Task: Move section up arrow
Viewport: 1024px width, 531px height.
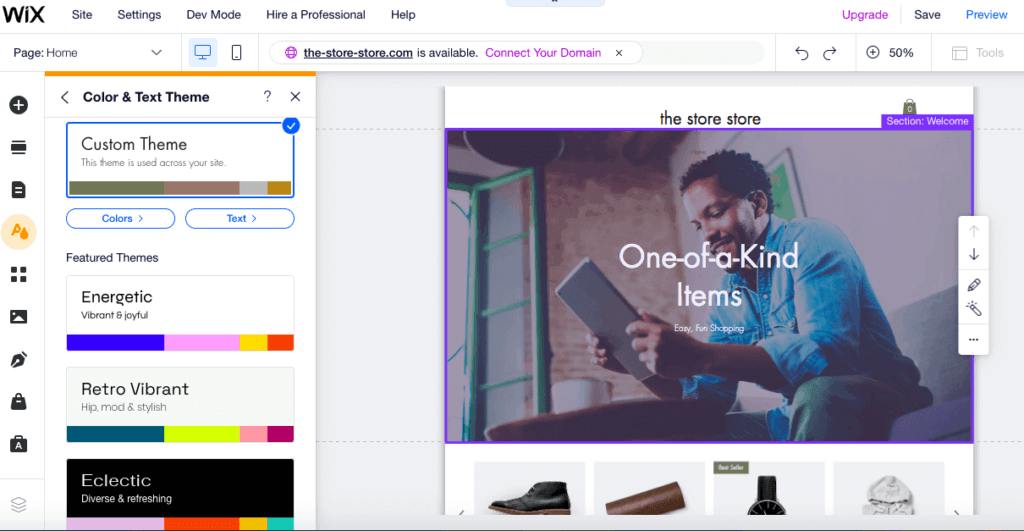Action: pyautogui.click(x=974, y=231)
